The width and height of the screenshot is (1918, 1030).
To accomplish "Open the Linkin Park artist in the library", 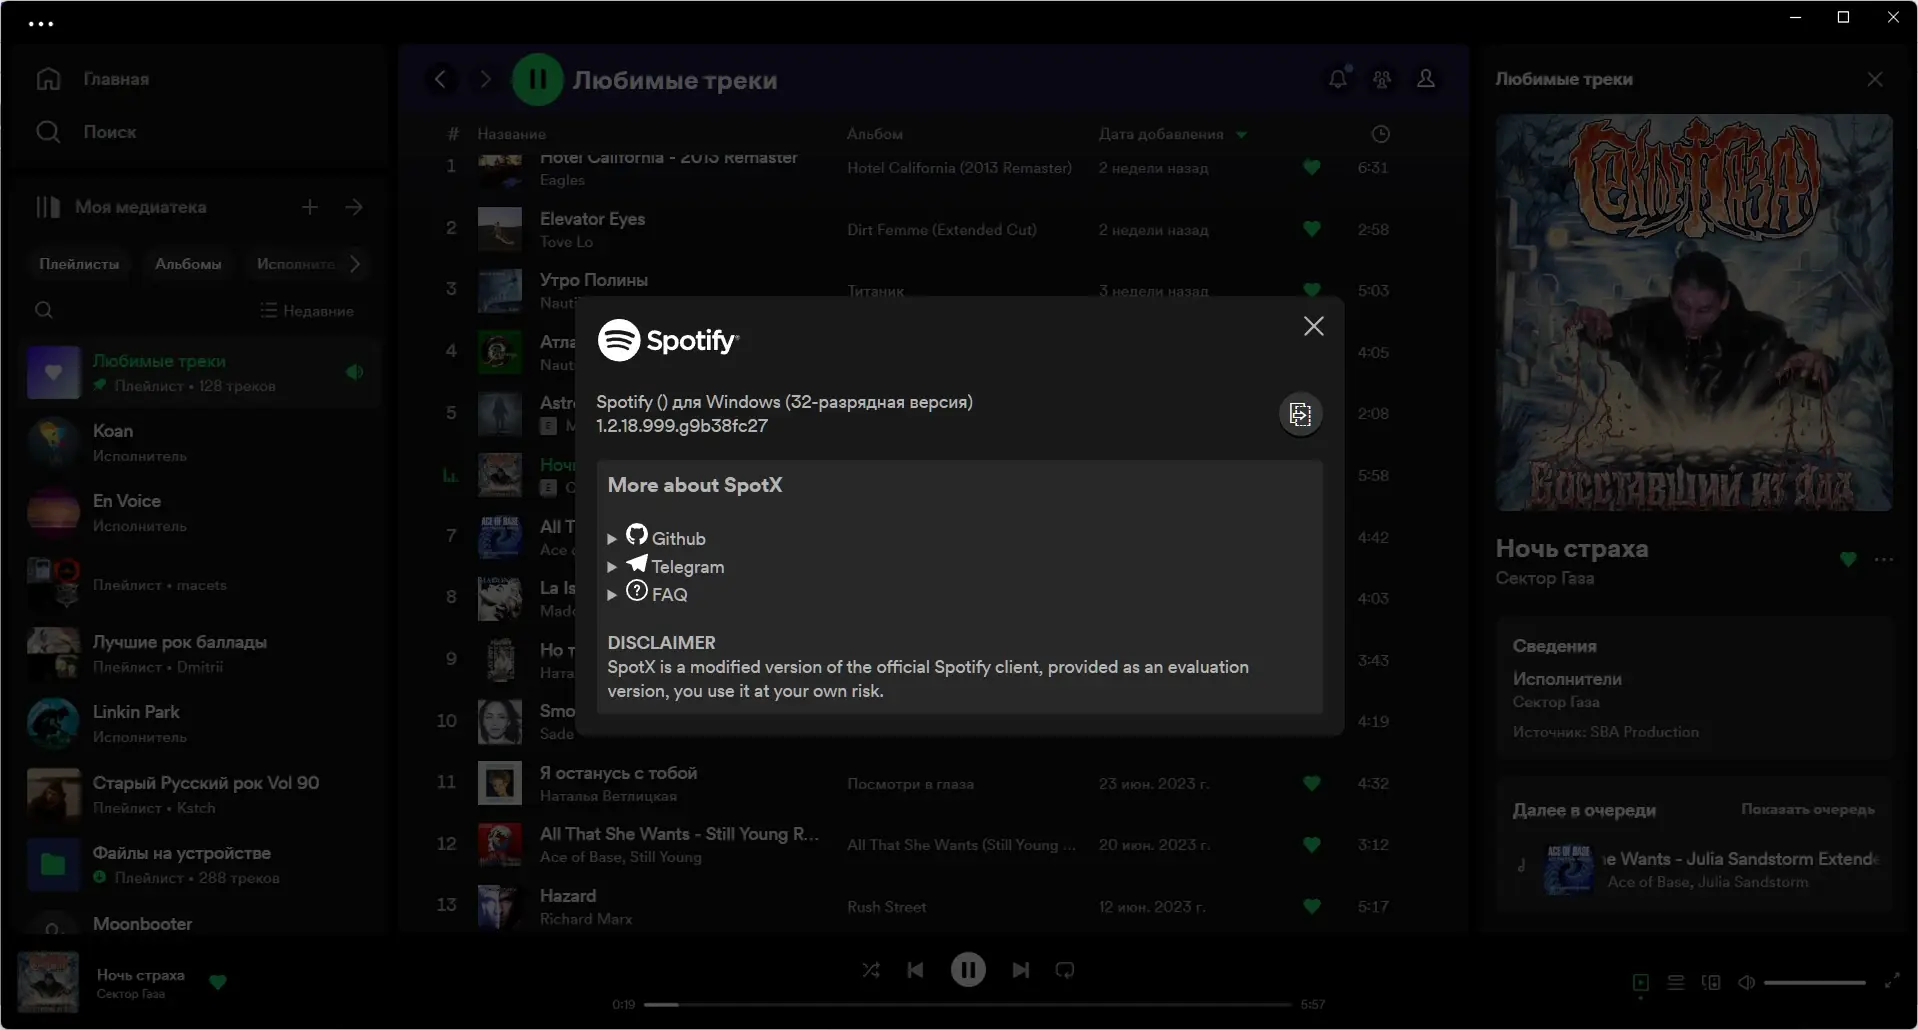I will click(x=136, y=713).
